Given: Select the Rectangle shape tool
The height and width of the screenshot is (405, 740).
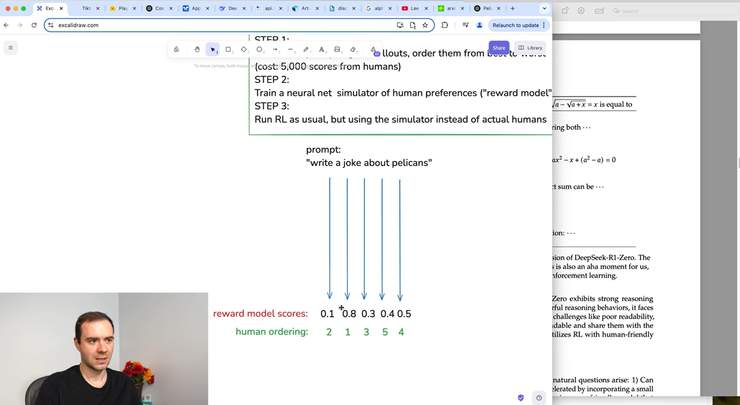Looking at the screenshot, I should (228, 49).
